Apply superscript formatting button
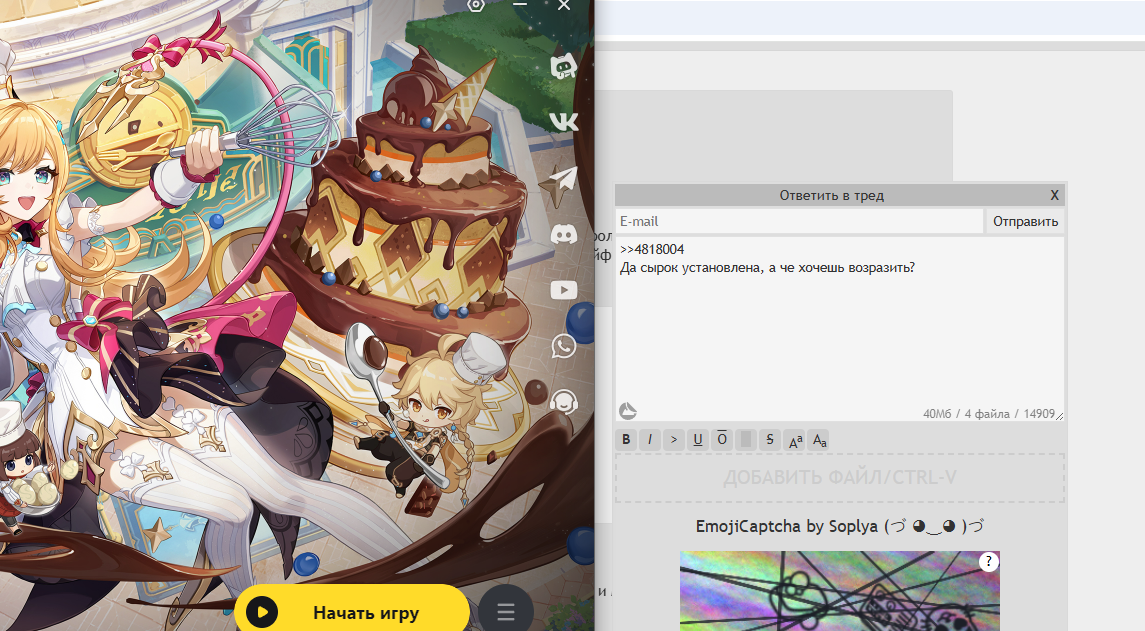 [794, 440]
